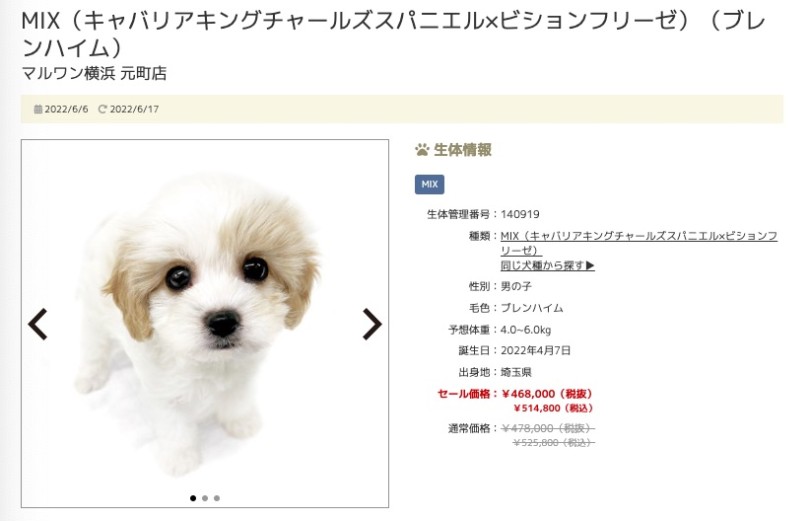
Task: Select the third carousel dot
Action: [x=217, y=498]
